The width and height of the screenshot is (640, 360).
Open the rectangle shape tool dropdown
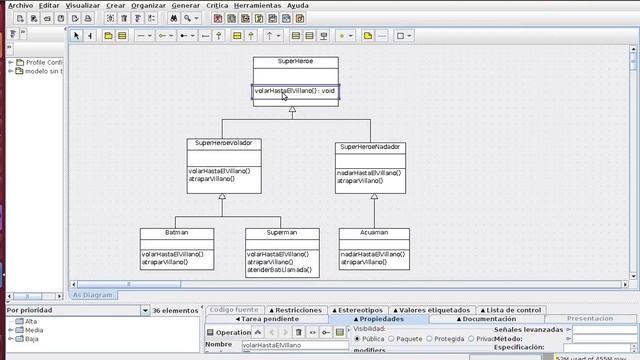(409, 36)
